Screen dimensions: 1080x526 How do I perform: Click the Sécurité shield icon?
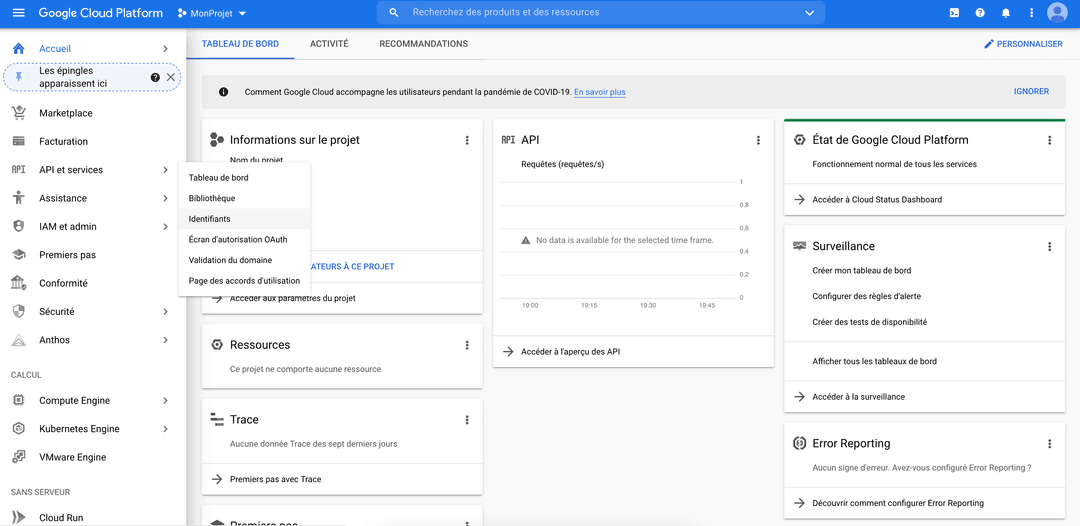pos(19,311)
